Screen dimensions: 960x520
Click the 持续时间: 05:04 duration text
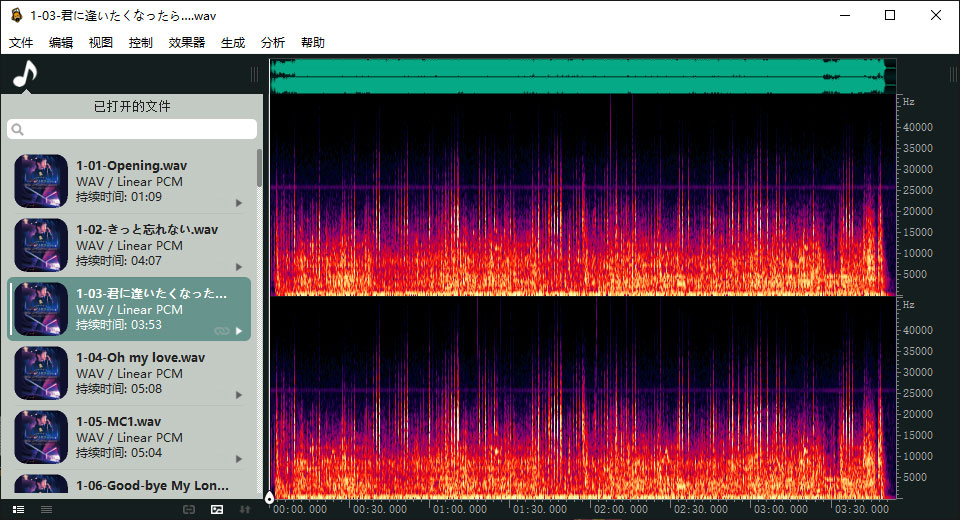coord(119,453)
